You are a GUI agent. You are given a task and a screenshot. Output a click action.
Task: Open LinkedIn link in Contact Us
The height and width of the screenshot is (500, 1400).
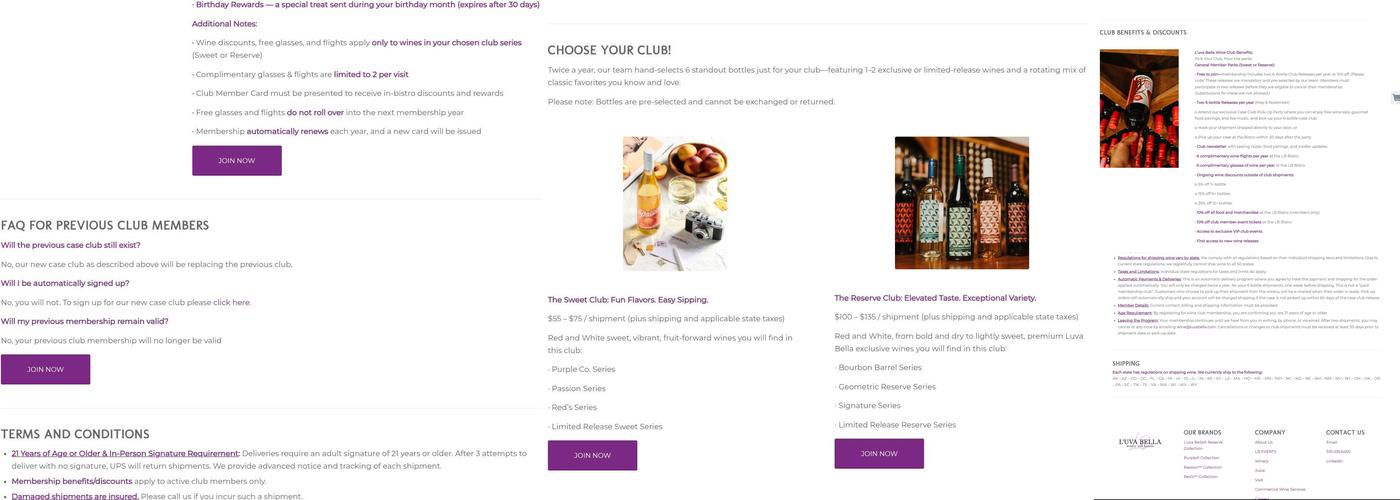[x=1334, y=461]
